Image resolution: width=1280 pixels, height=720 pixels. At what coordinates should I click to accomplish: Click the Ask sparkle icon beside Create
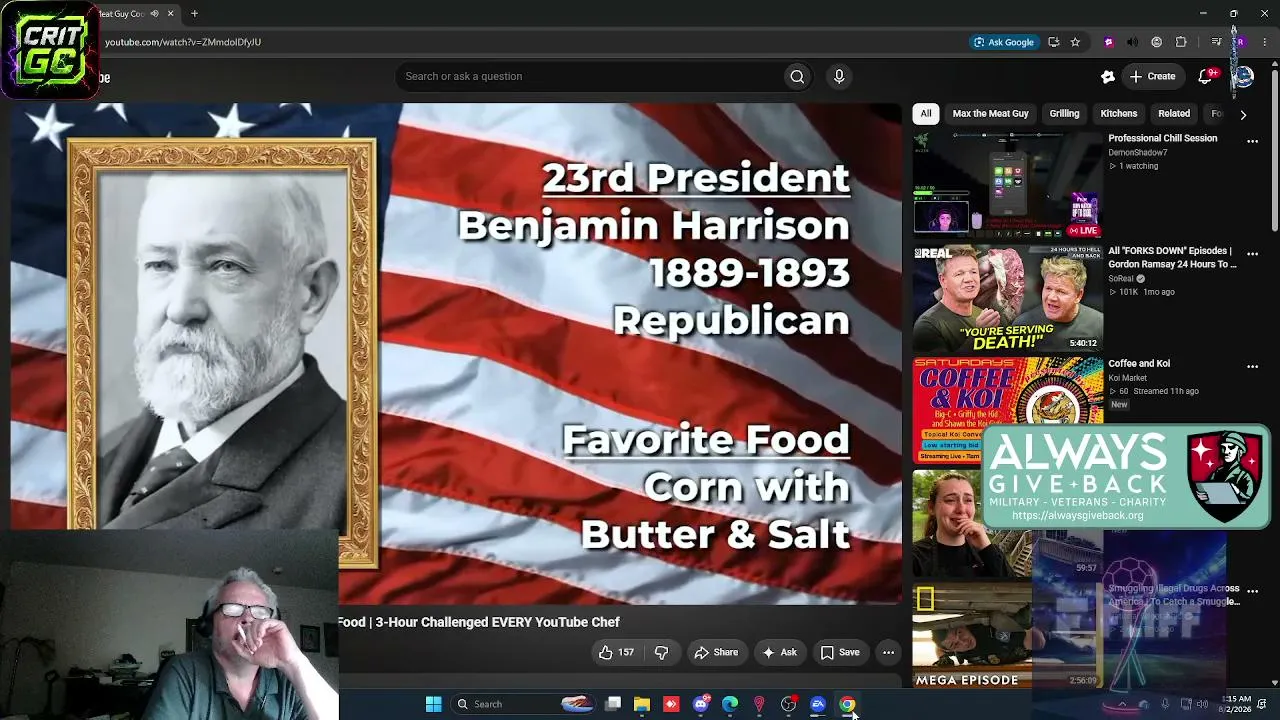pyautogui.click(x=1108, y=76)
